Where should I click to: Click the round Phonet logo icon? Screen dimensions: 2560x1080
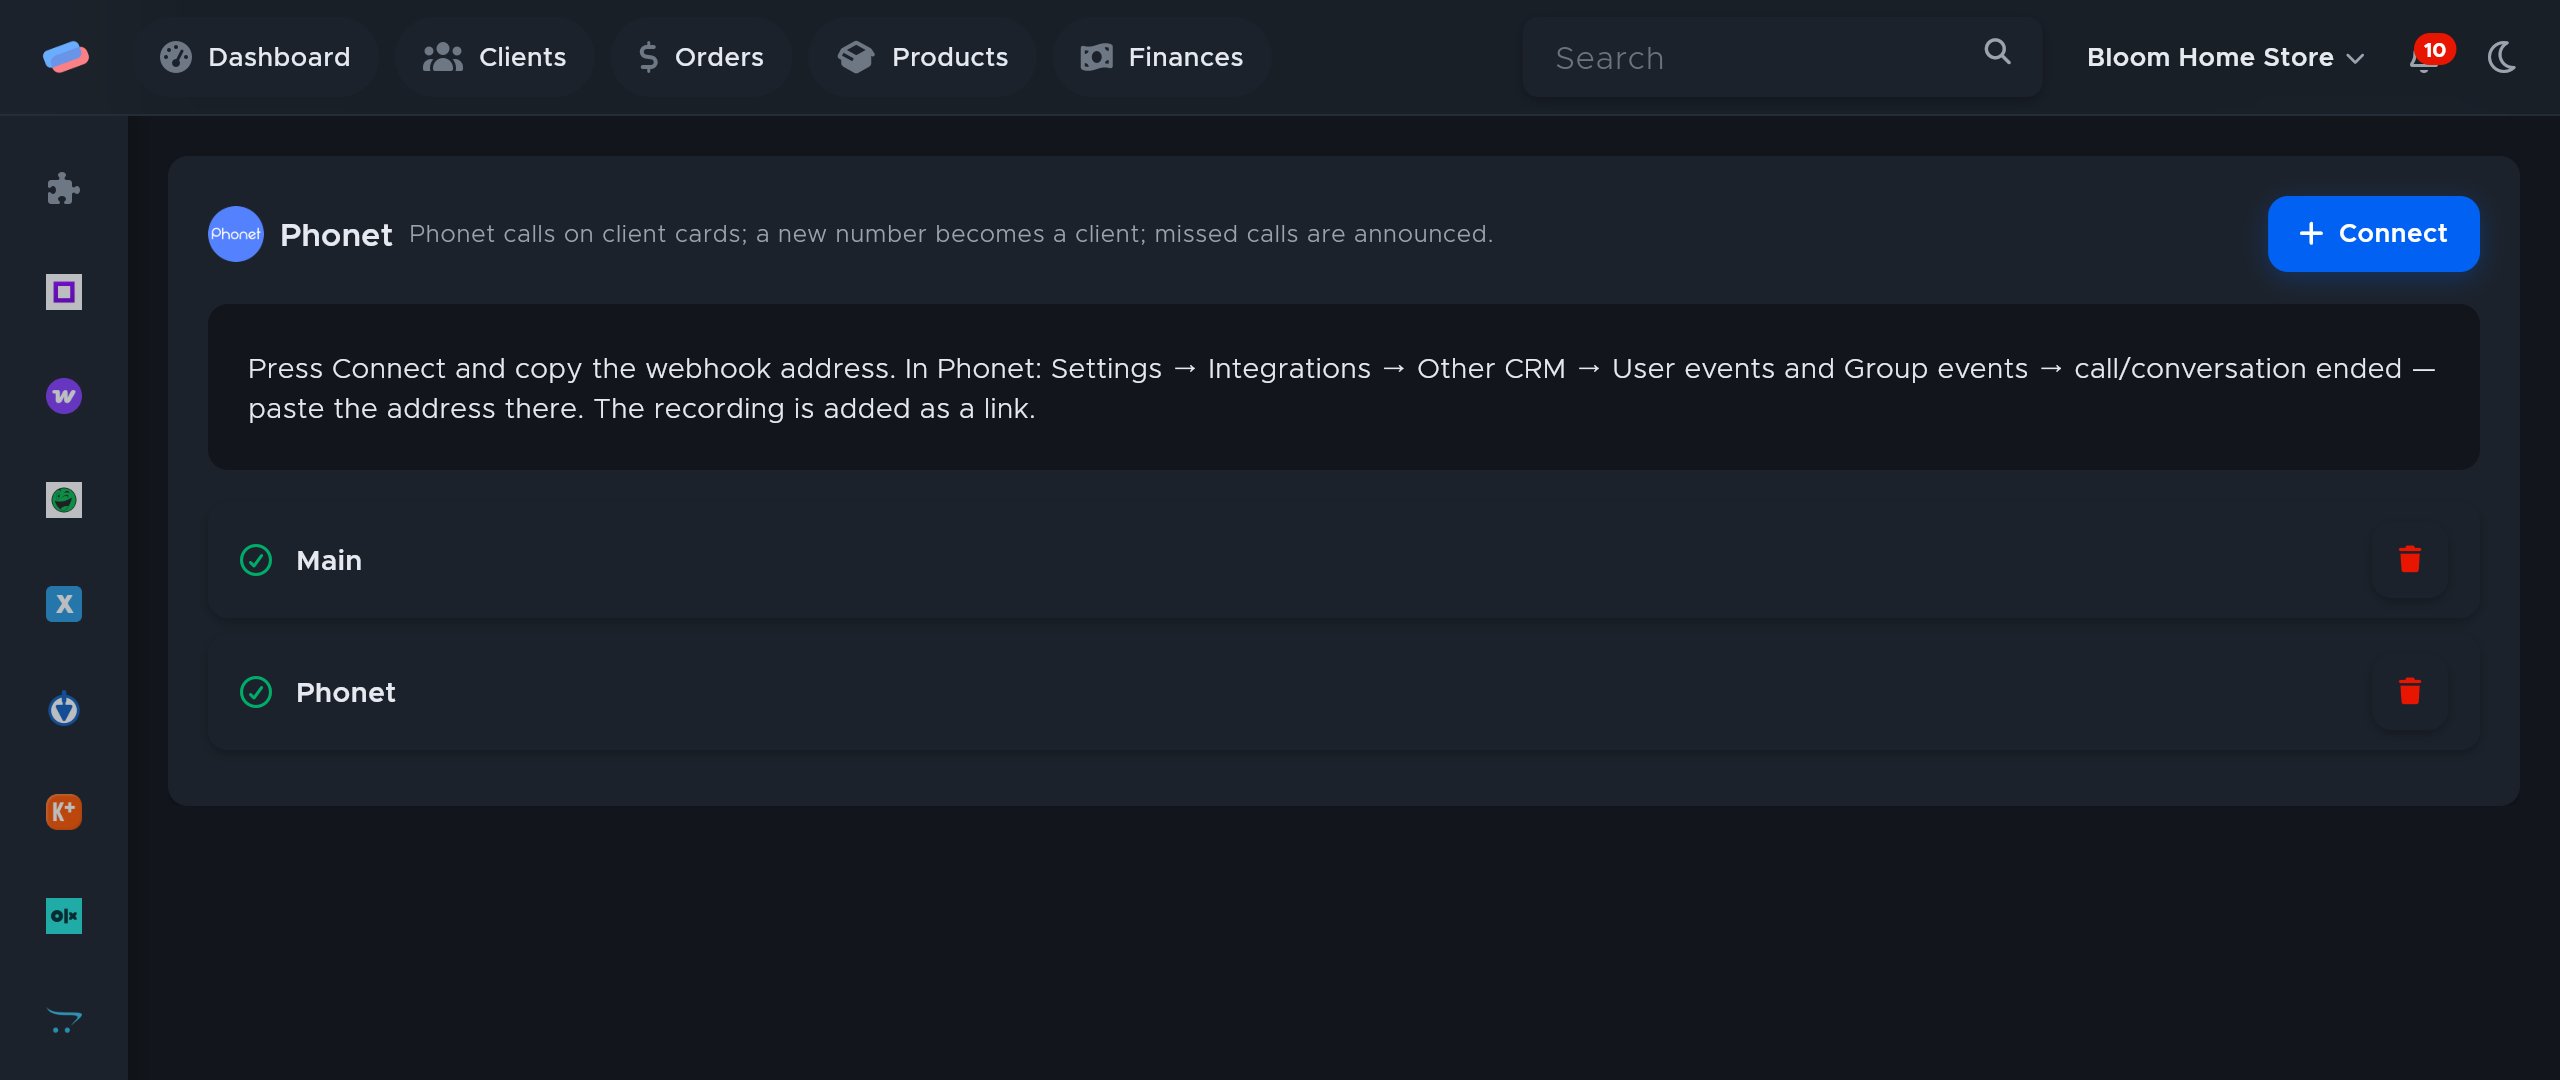point(235,234)
